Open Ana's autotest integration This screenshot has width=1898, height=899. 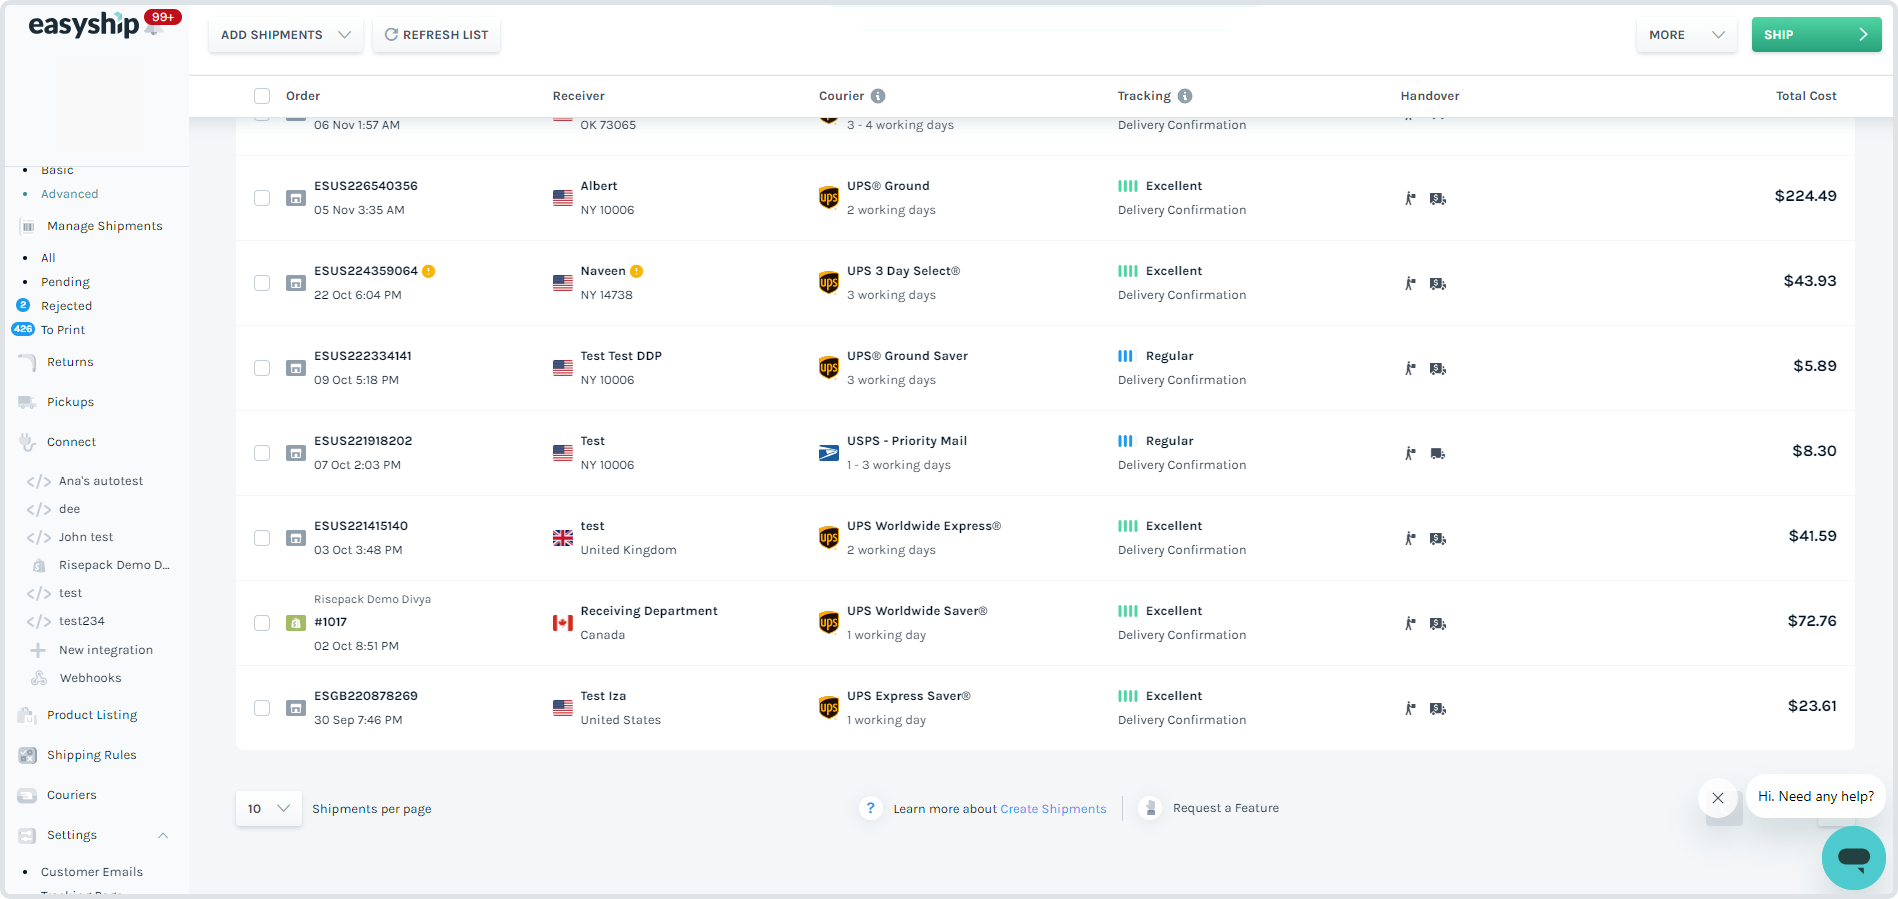(x=100, y=481)
